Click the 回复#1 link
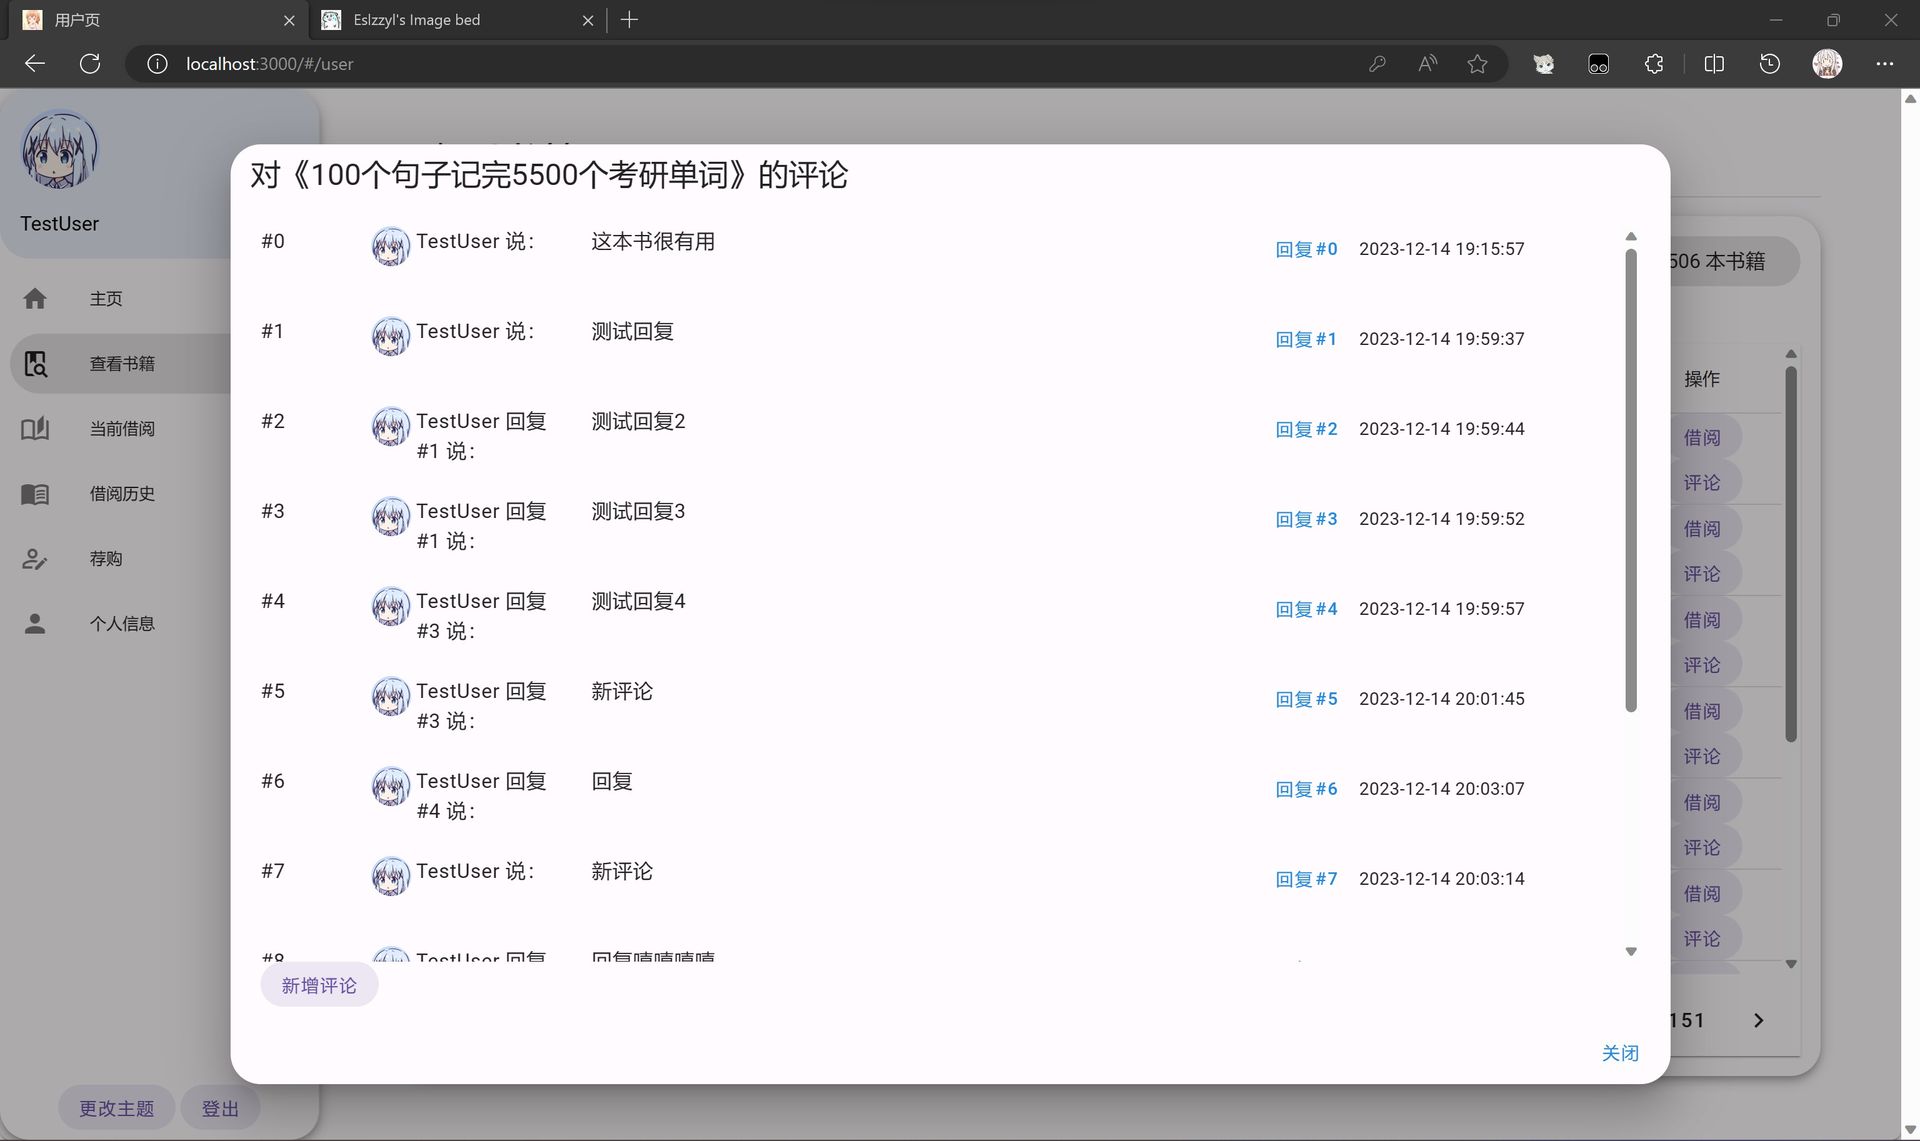 click(1306, 339)
